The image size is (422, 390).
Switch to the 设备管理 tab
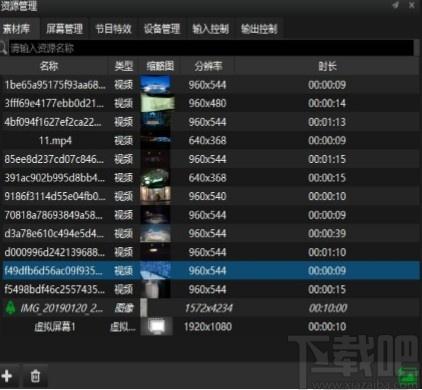point(162,29)
